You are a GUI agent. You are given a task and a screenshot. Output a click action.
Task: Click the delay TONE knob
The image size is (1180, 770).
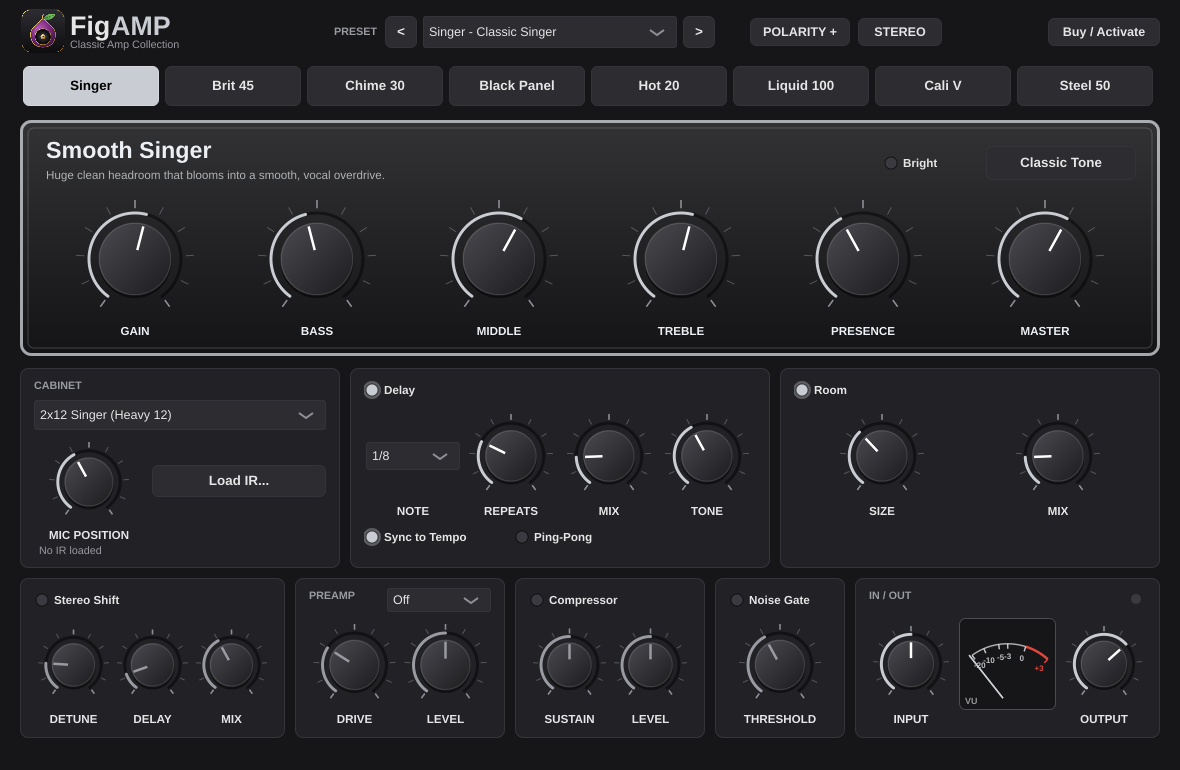coord(707,455)
